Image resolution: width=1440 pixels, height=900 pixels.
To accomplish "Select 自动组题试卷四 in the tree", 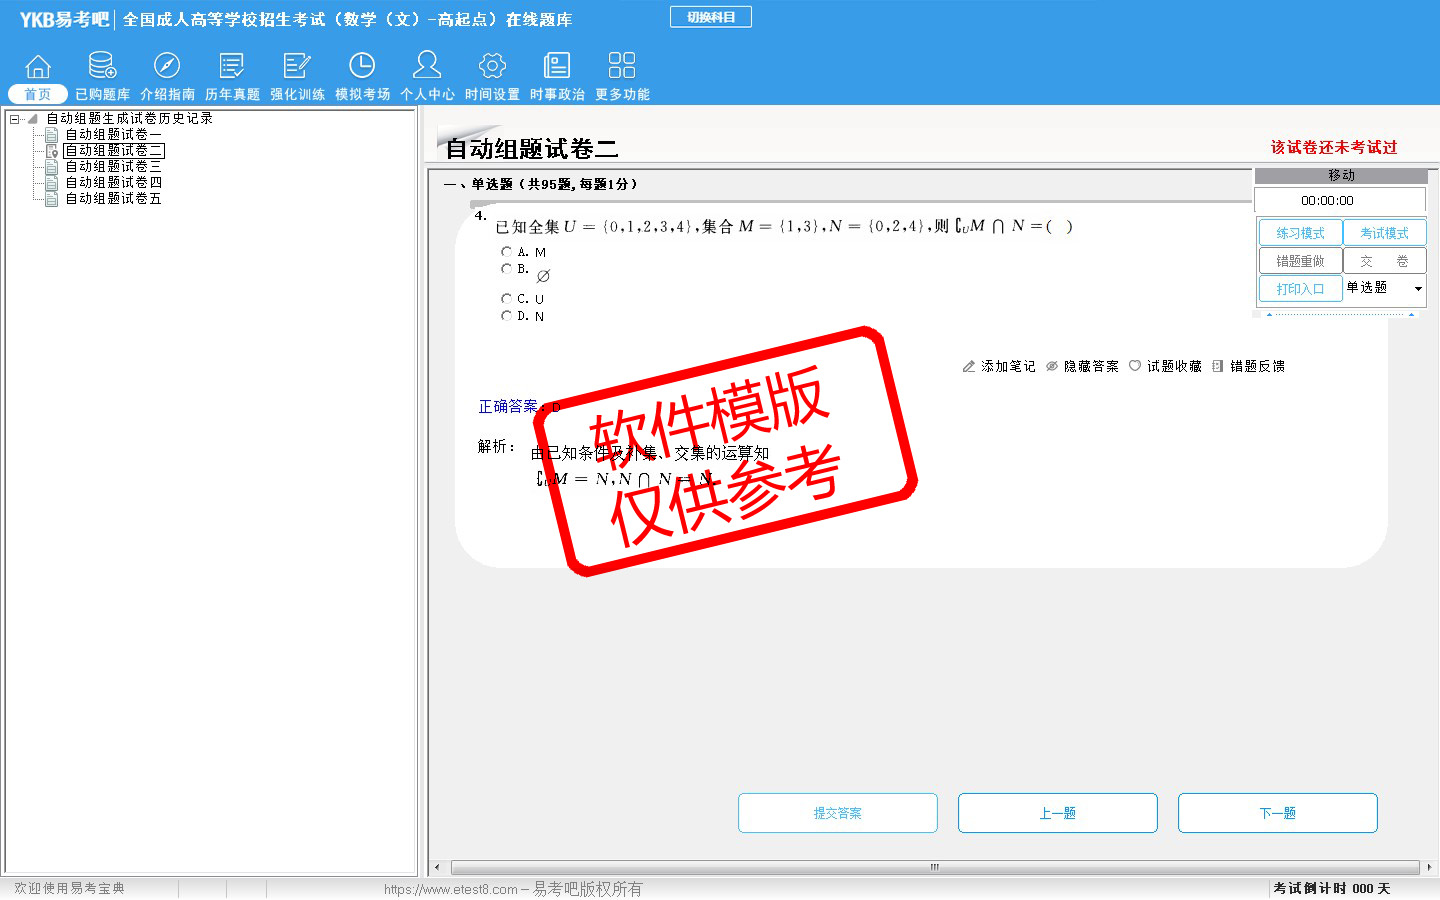I will [113, 183].
